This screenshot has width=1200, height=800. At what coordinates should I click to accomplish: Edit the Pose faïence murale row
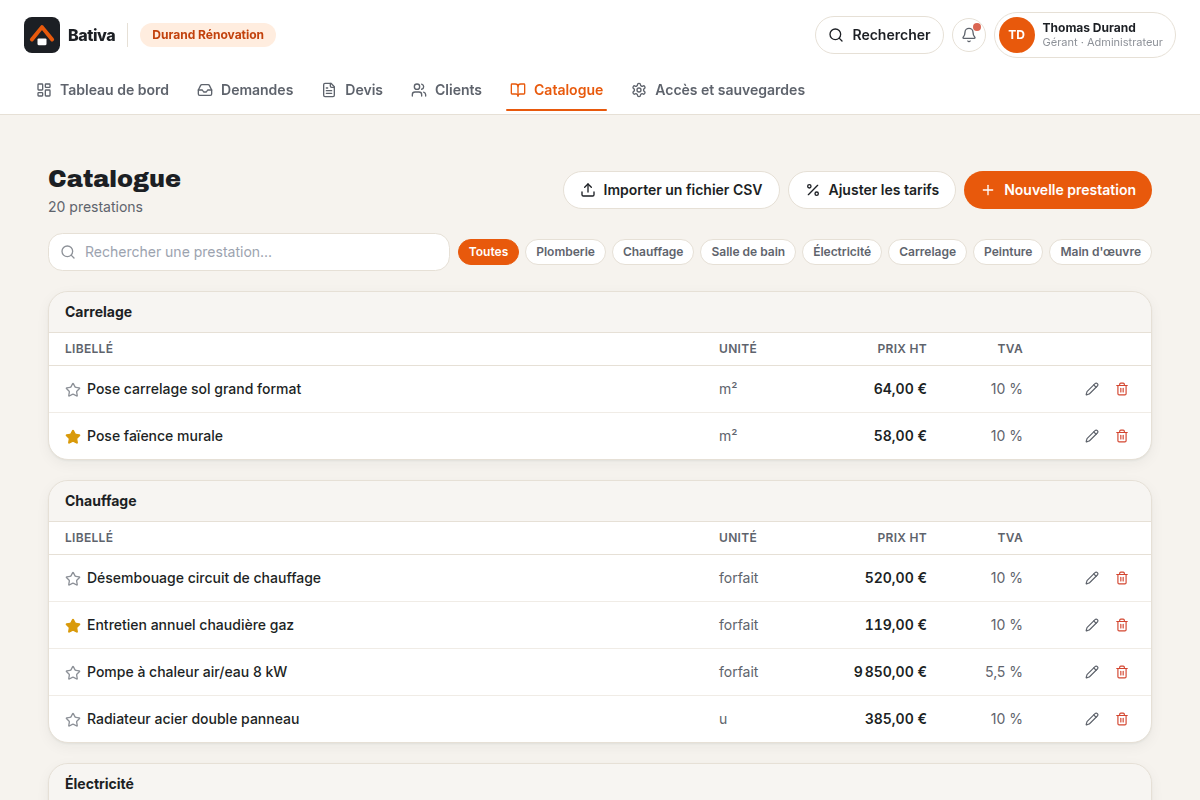tap(1092, 436)
